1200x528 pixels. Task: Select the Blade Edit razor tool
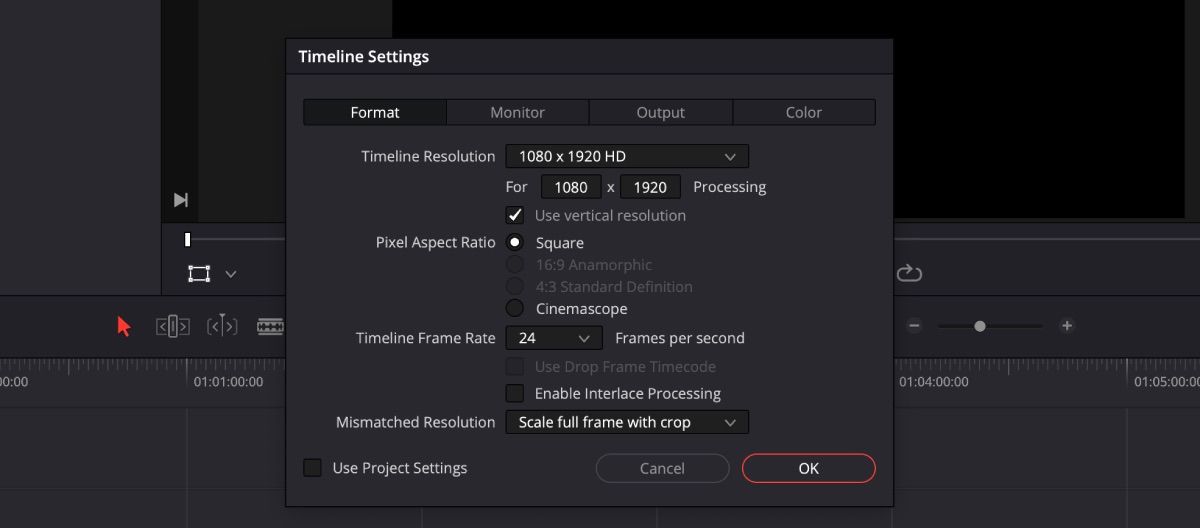pos(270,326)
